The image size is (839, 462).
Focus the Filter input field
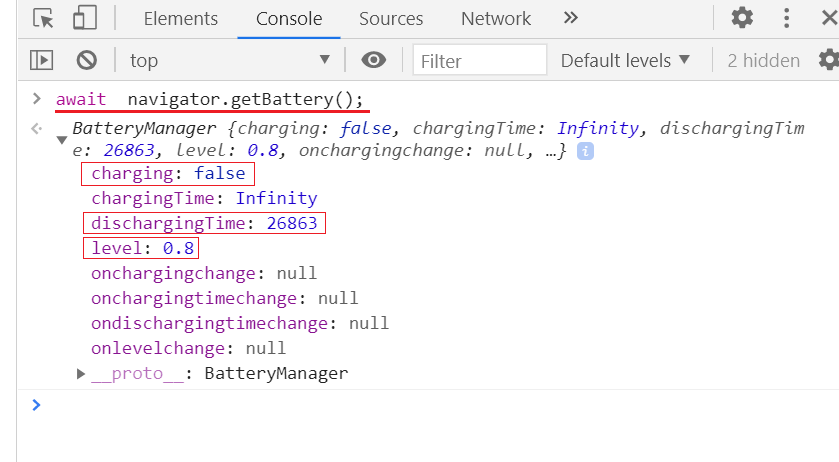coord(480,60)
